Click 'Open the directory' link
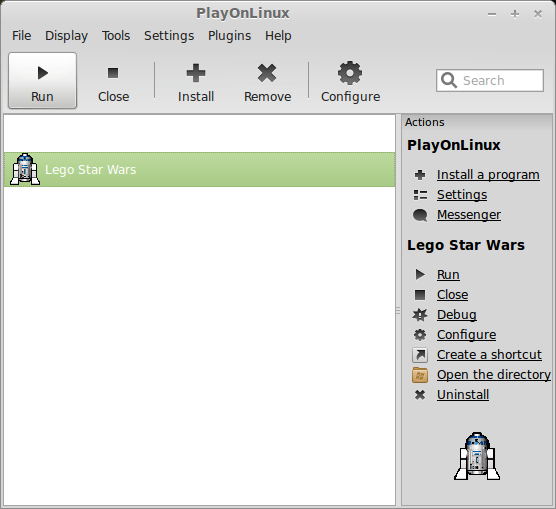The image size is (556, 509). coord(494,375)
